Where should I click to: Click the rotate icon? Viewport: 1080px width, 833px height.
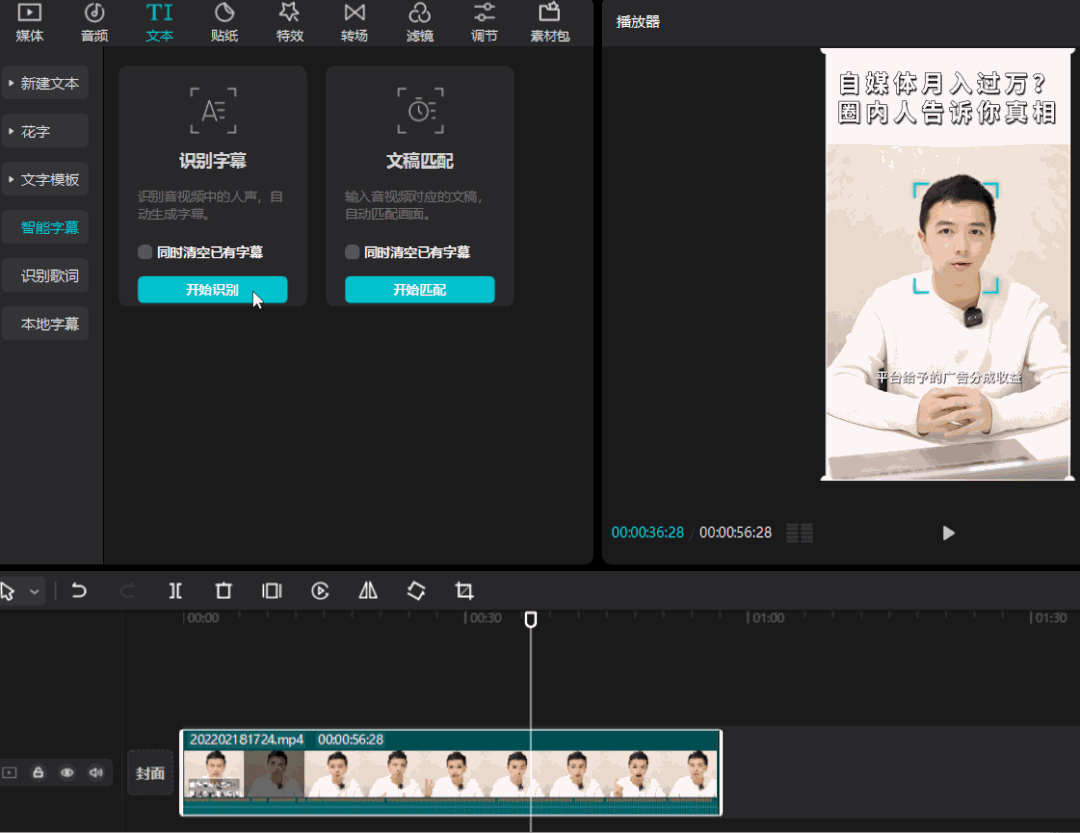[416, 590]
